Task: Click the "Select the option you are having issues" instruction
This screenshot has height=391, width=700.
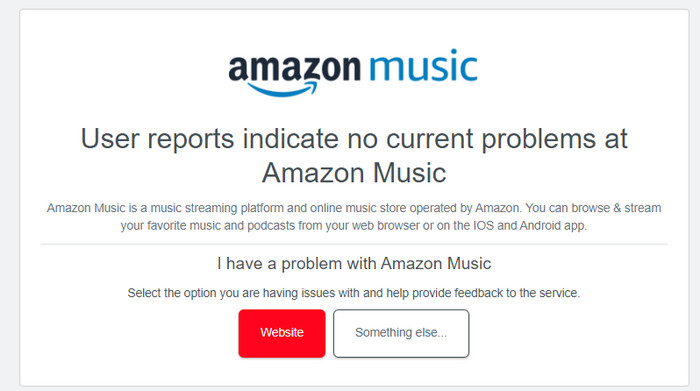Action: (x=354, y=293)
